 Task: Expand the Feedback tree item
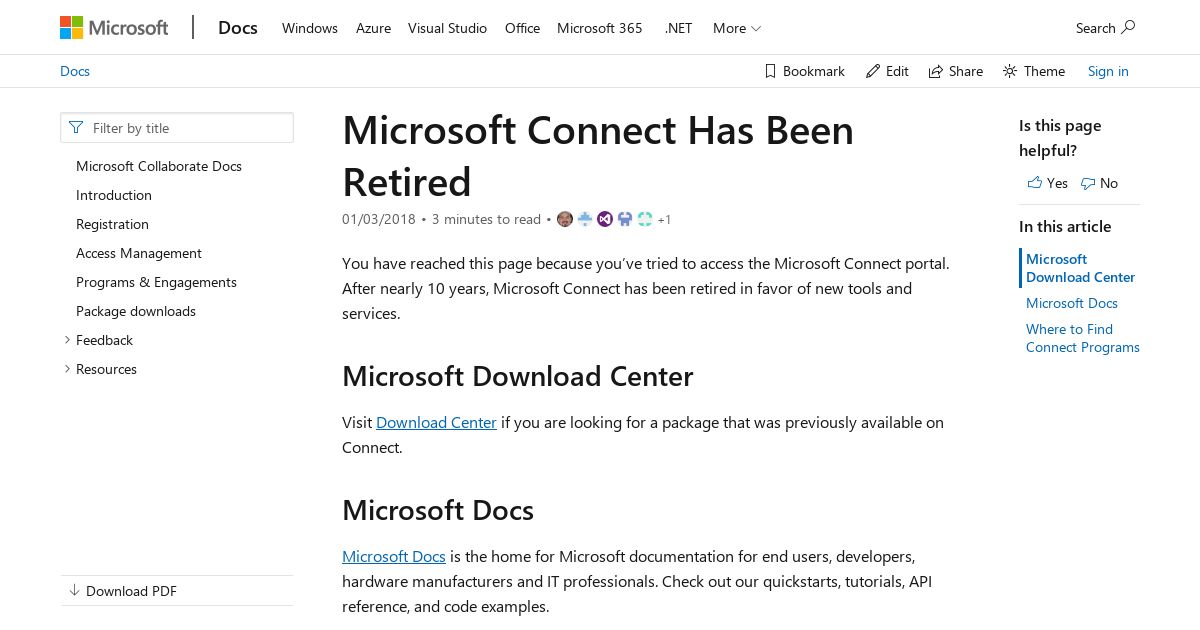tap(67, 340)
